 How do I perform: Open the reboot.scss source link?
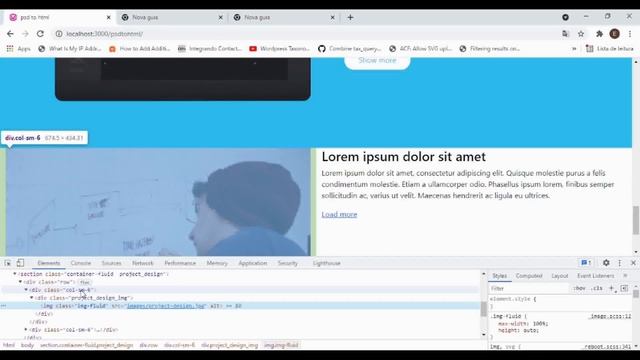[608, 347]
